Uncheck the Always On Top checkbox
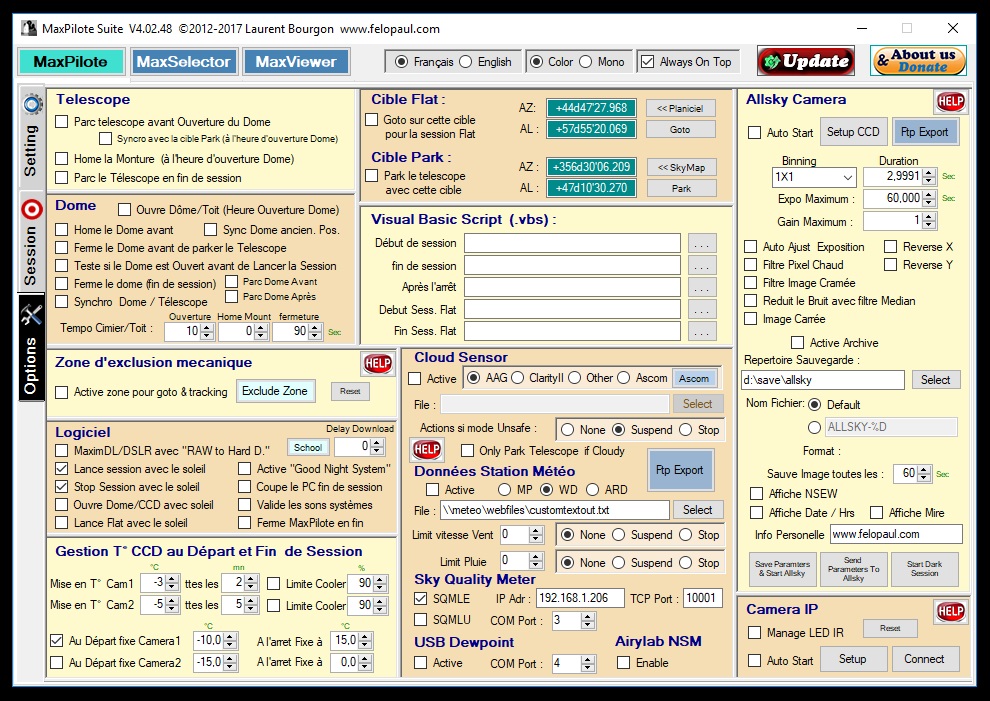Image resolution: width=990 pixels, height=701 pixels. pyautogui.click(x=647, y=62)
